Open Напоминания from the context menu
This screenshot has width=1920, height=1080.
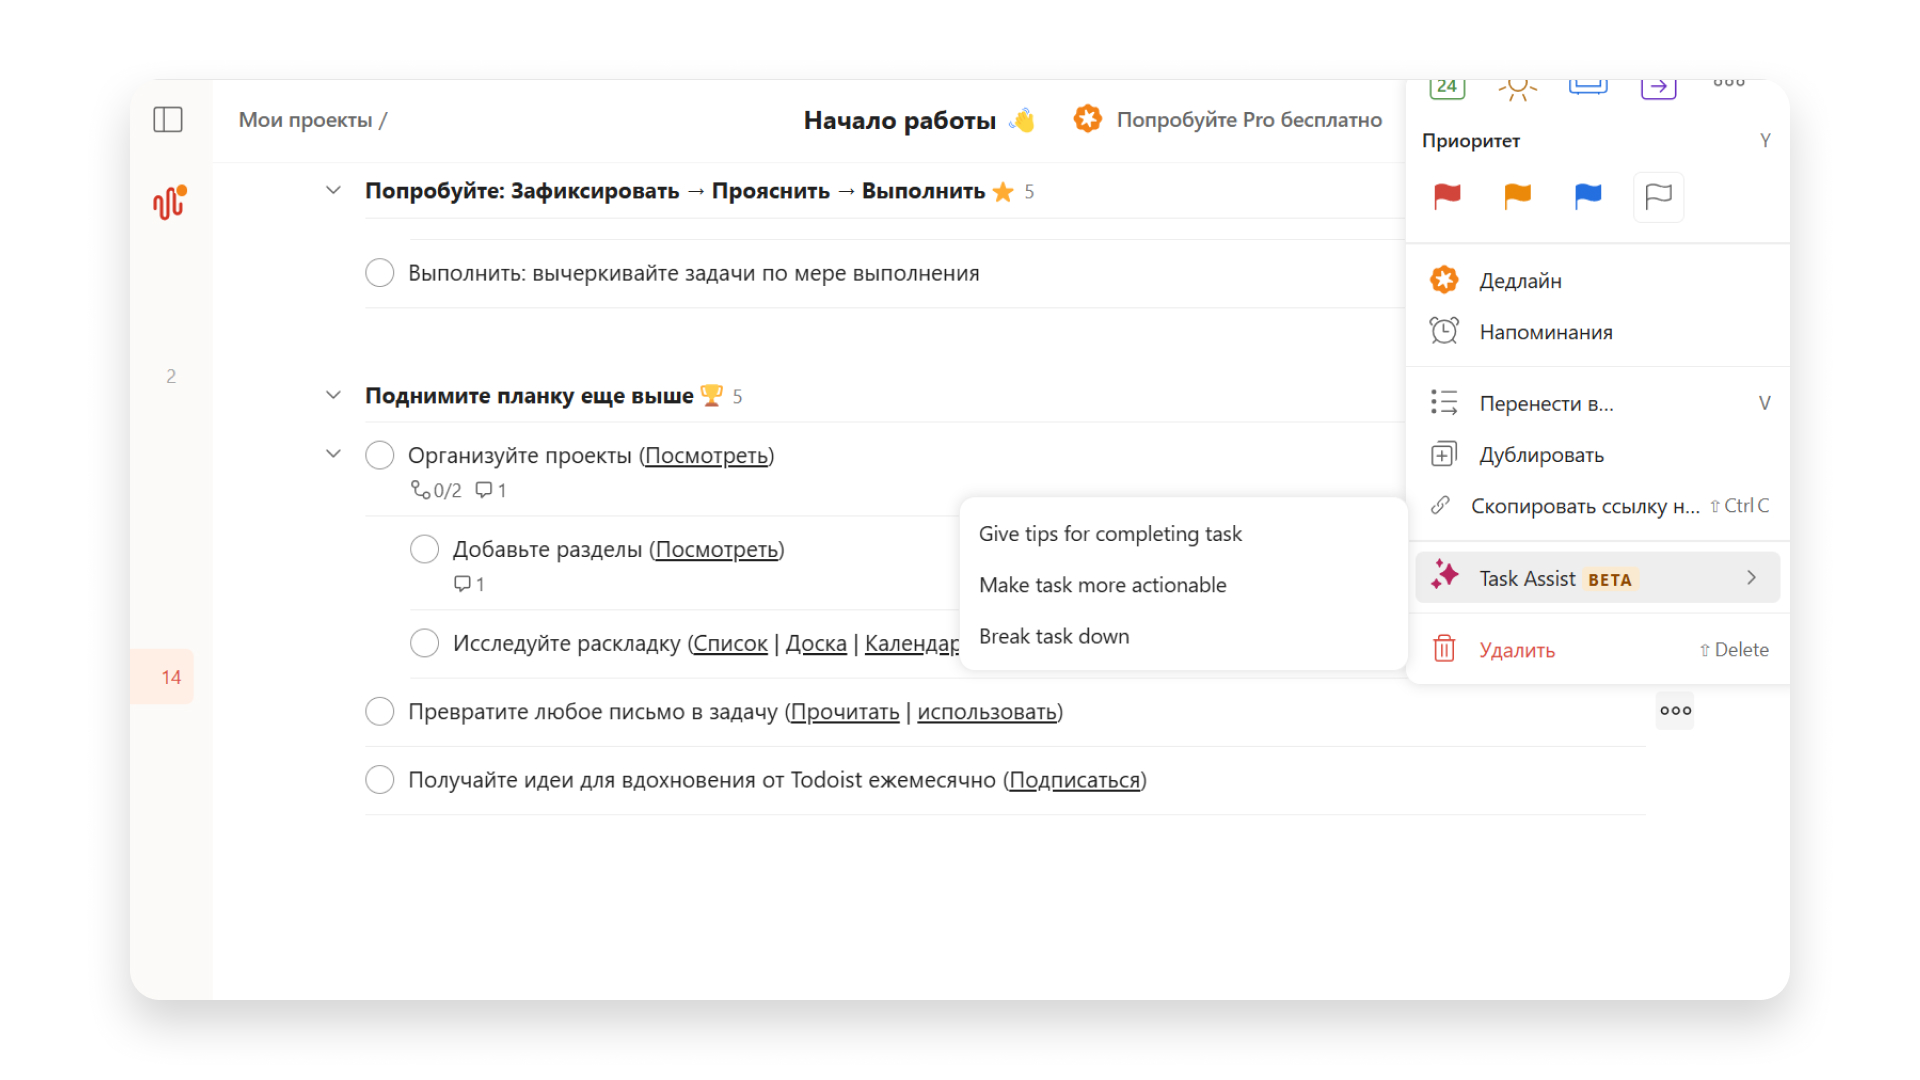(x=1546, y=331)
